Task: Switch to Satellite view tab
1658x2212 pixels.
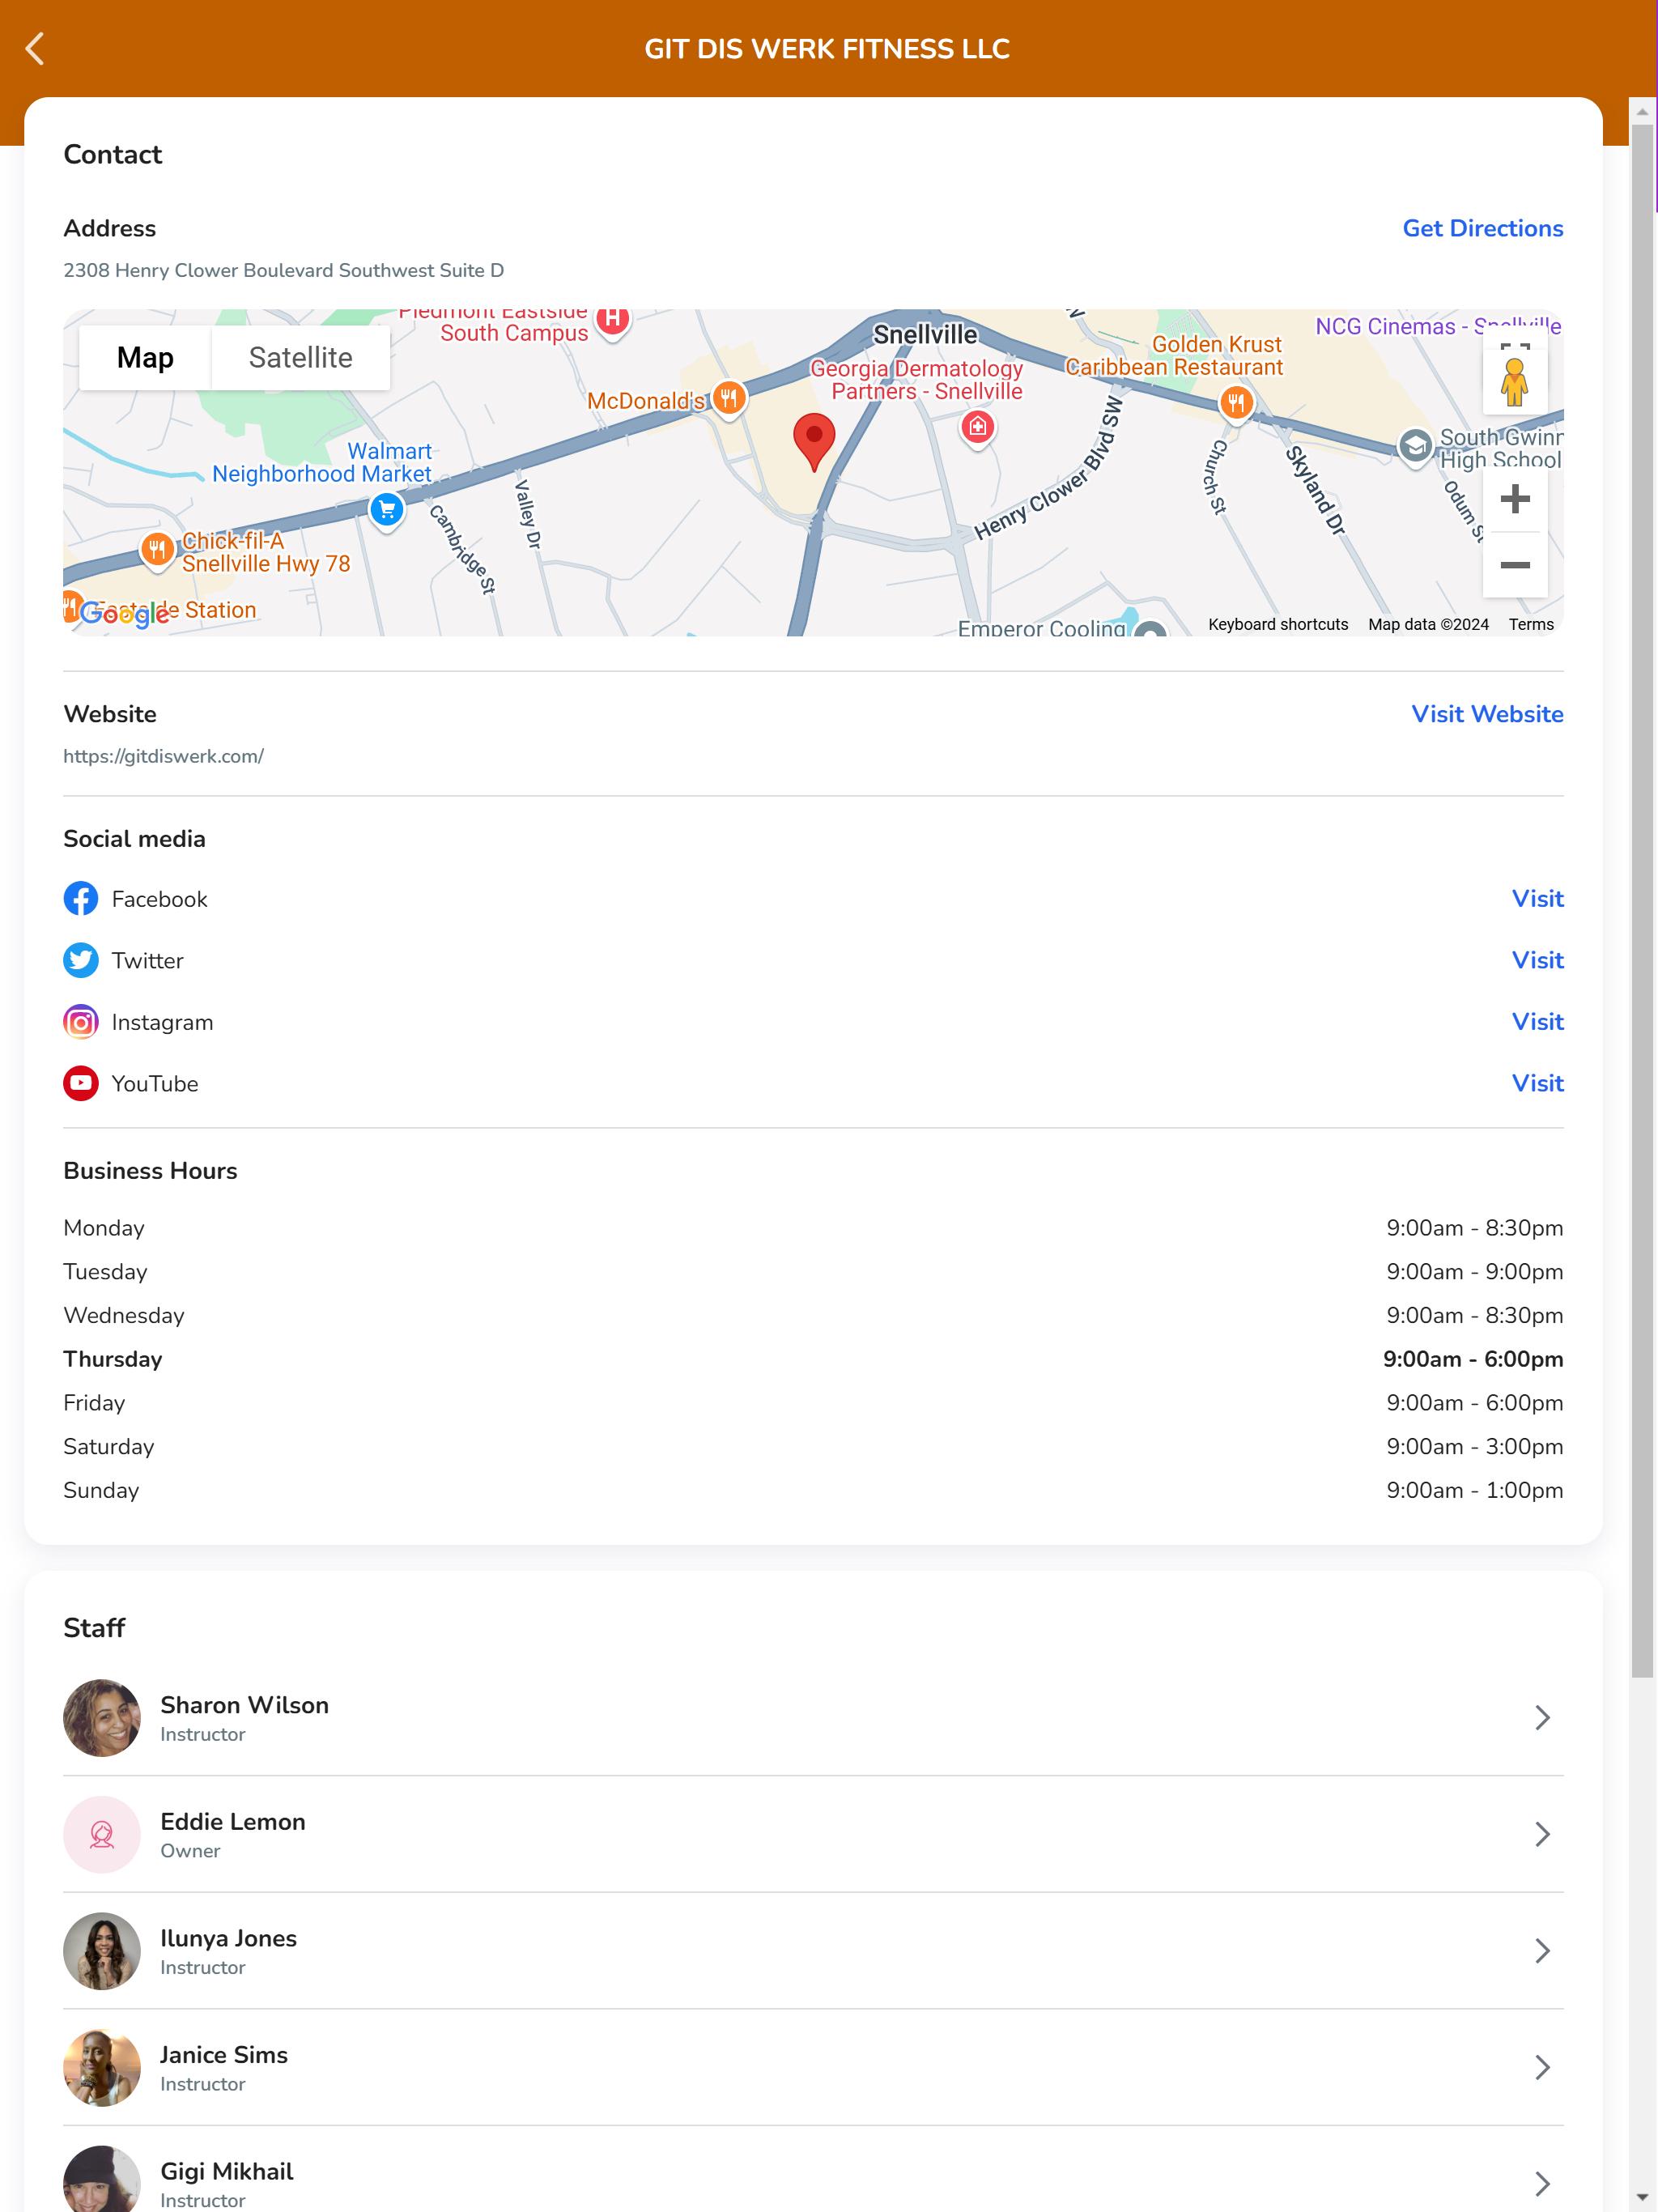Action: pyautogui.click(x=300, y=357)
